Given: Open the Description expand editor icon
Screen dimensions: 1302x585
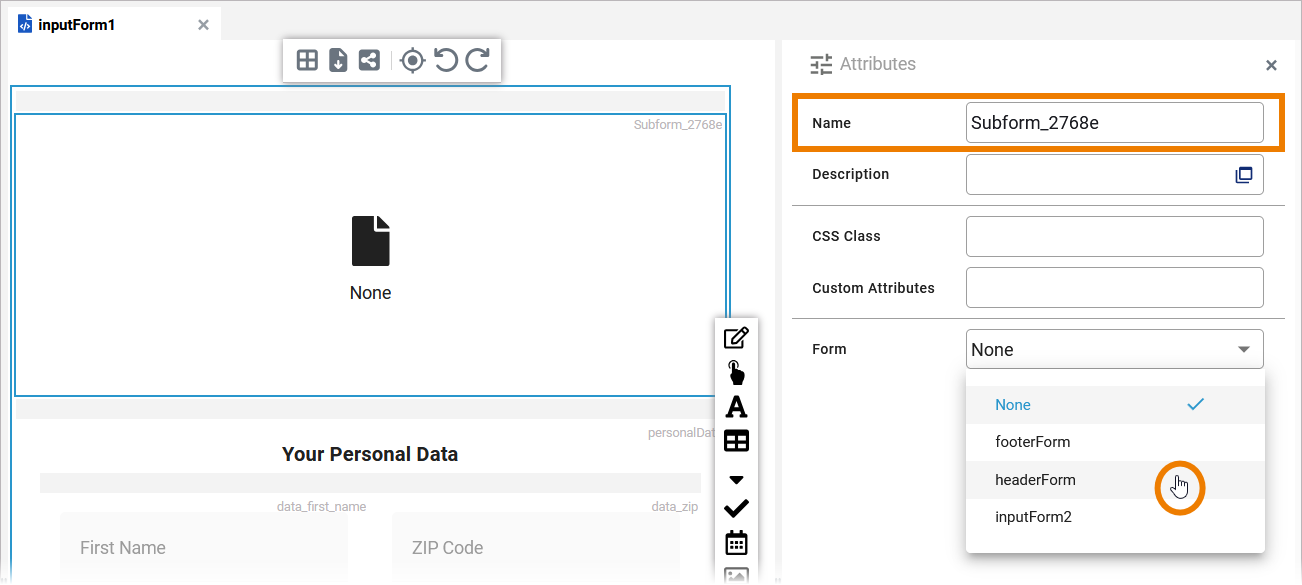Looking at the screenshot, I should pos(1243,175).
